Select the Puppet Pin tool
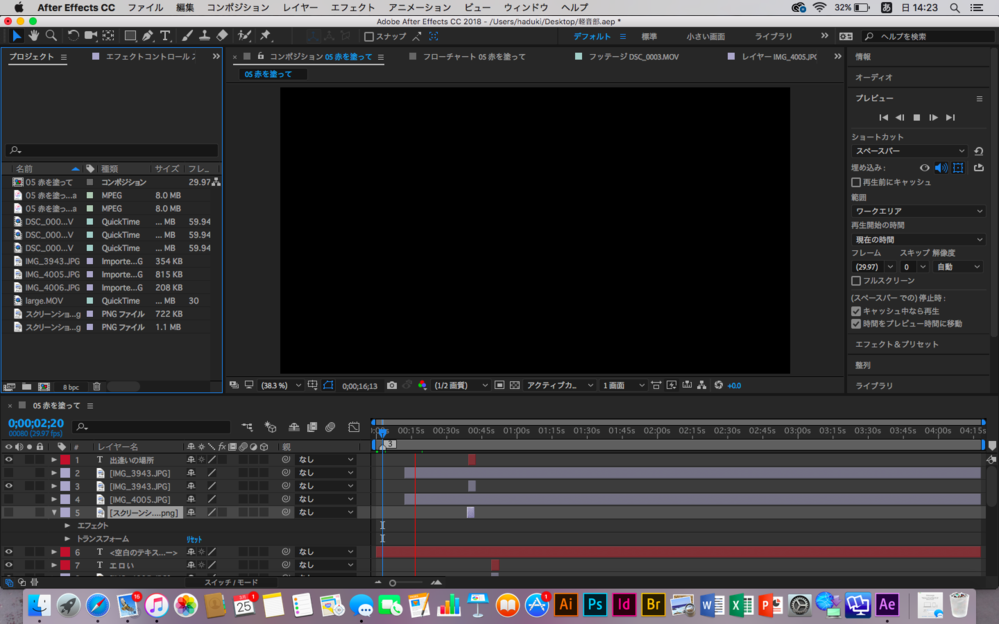This screenshot has width=999, height=624. (x=266, y=36)
